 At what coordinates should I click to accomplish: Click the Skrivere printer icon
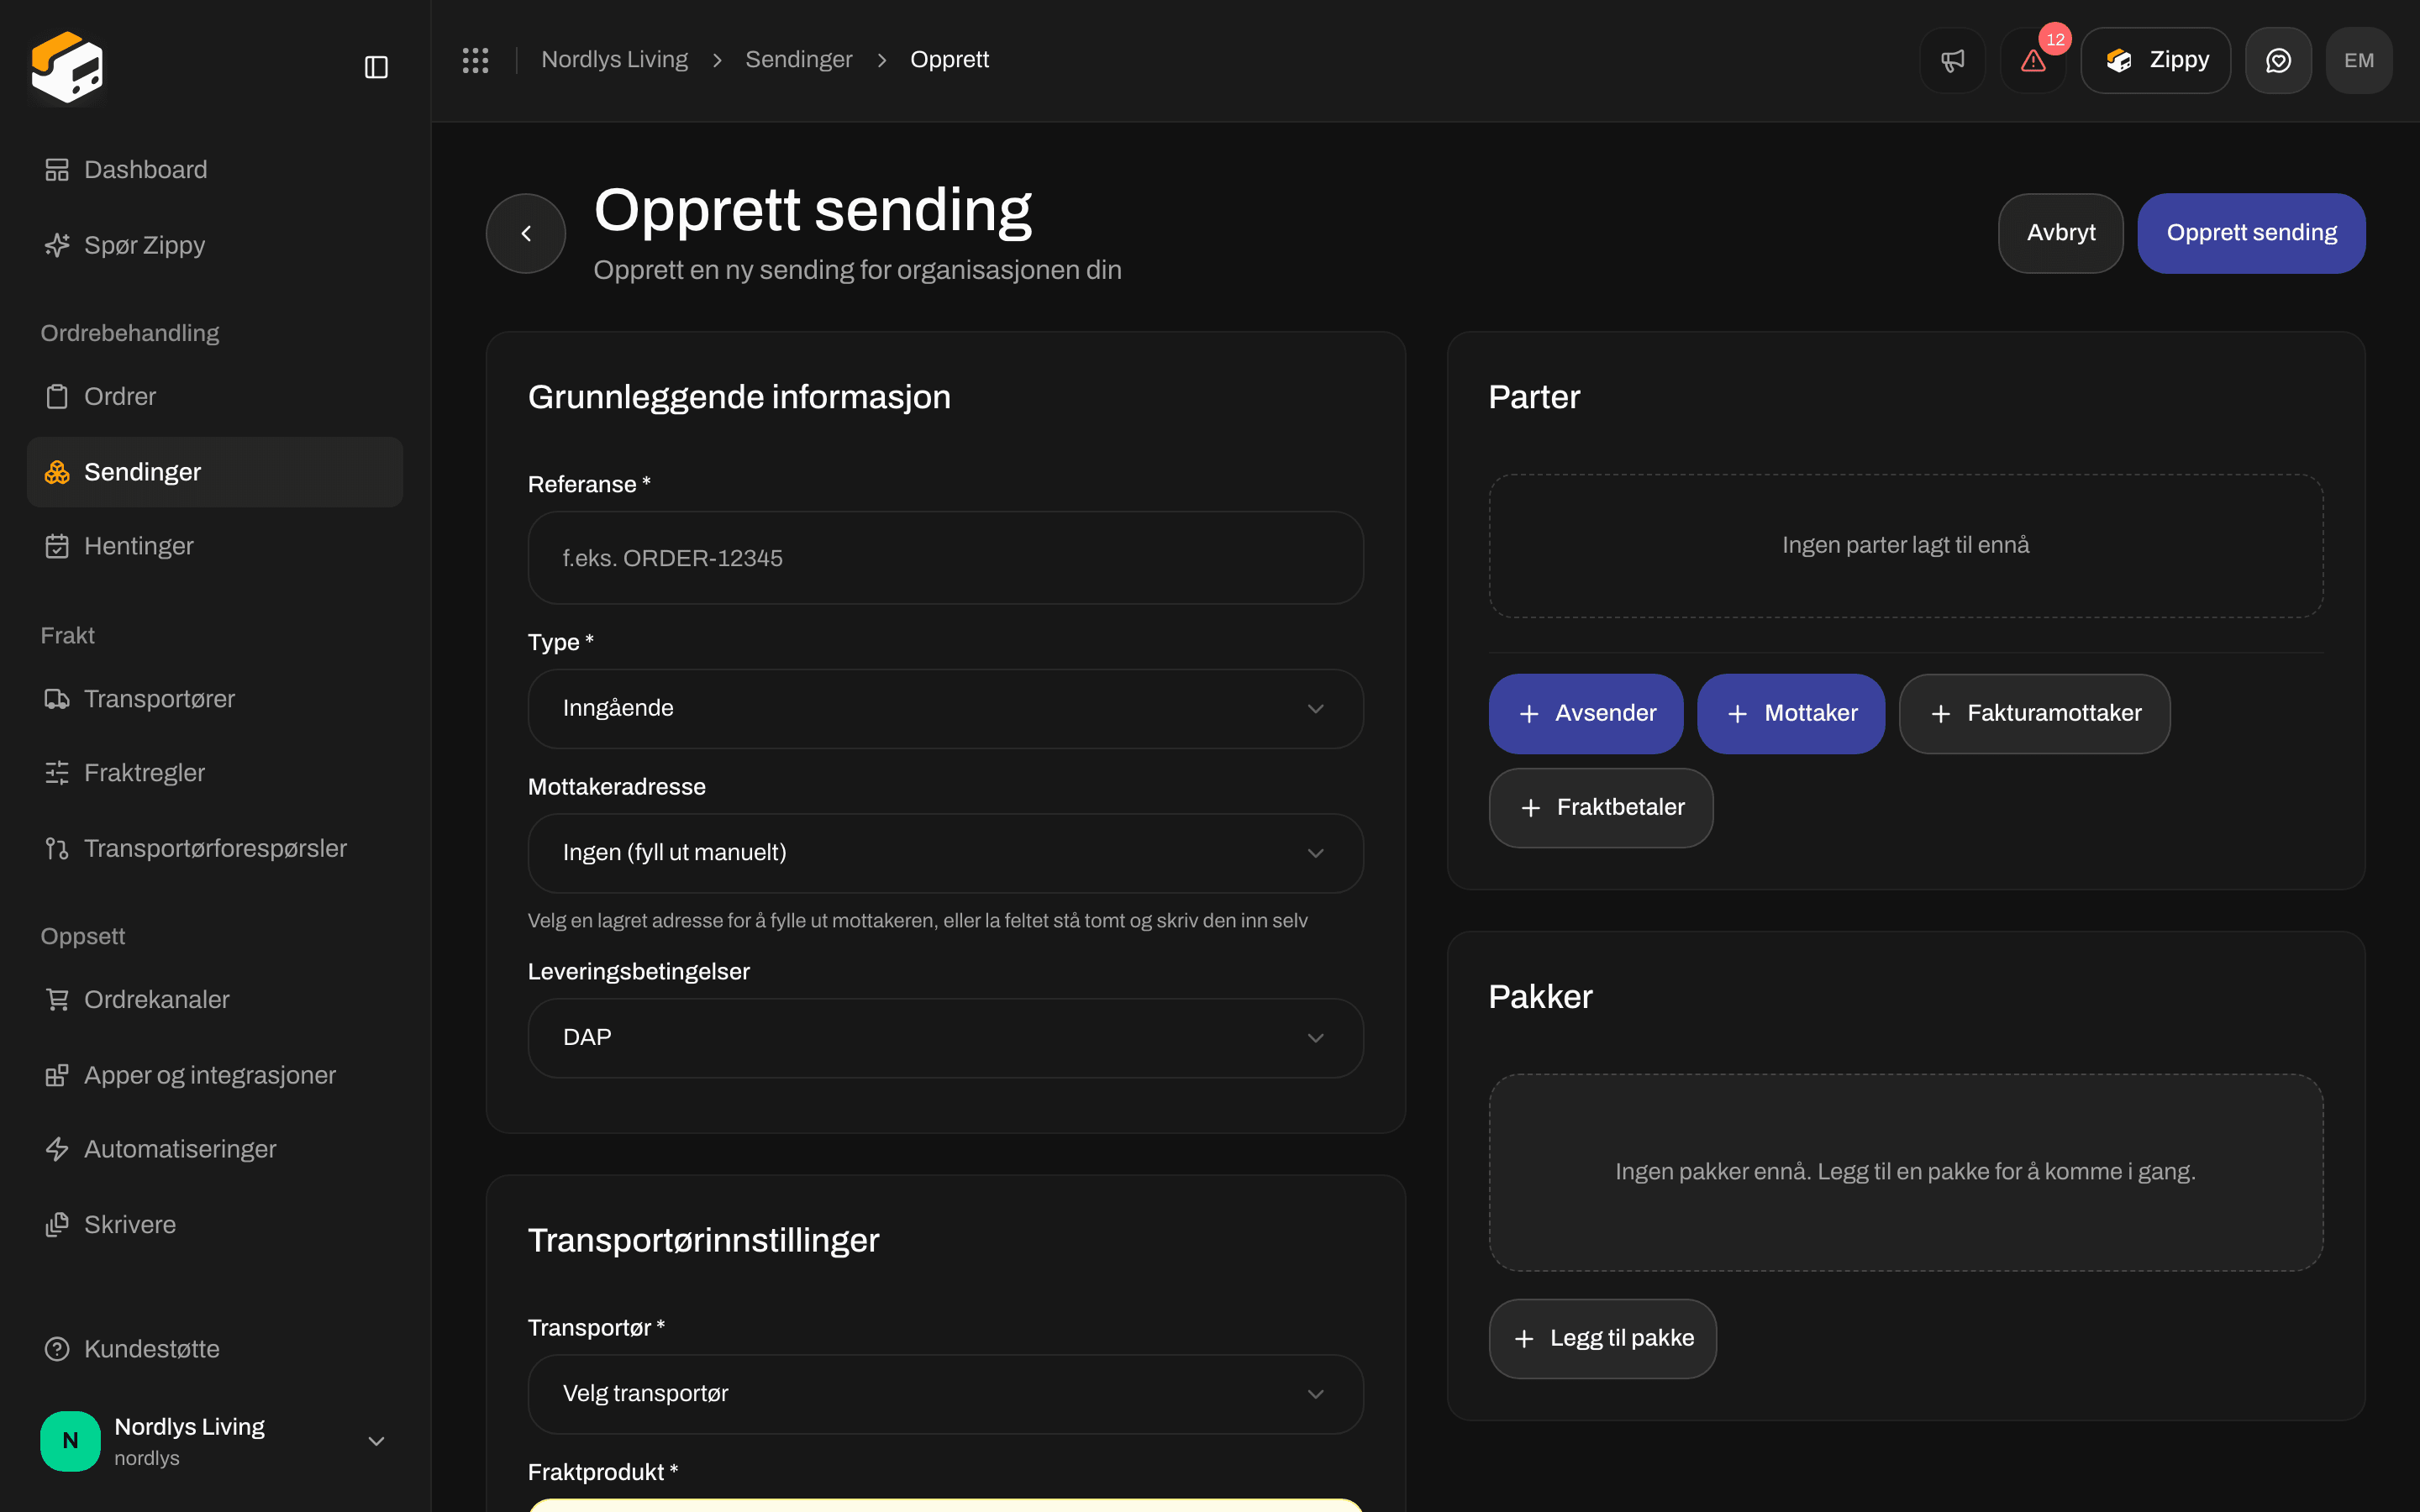point(57,1225)
